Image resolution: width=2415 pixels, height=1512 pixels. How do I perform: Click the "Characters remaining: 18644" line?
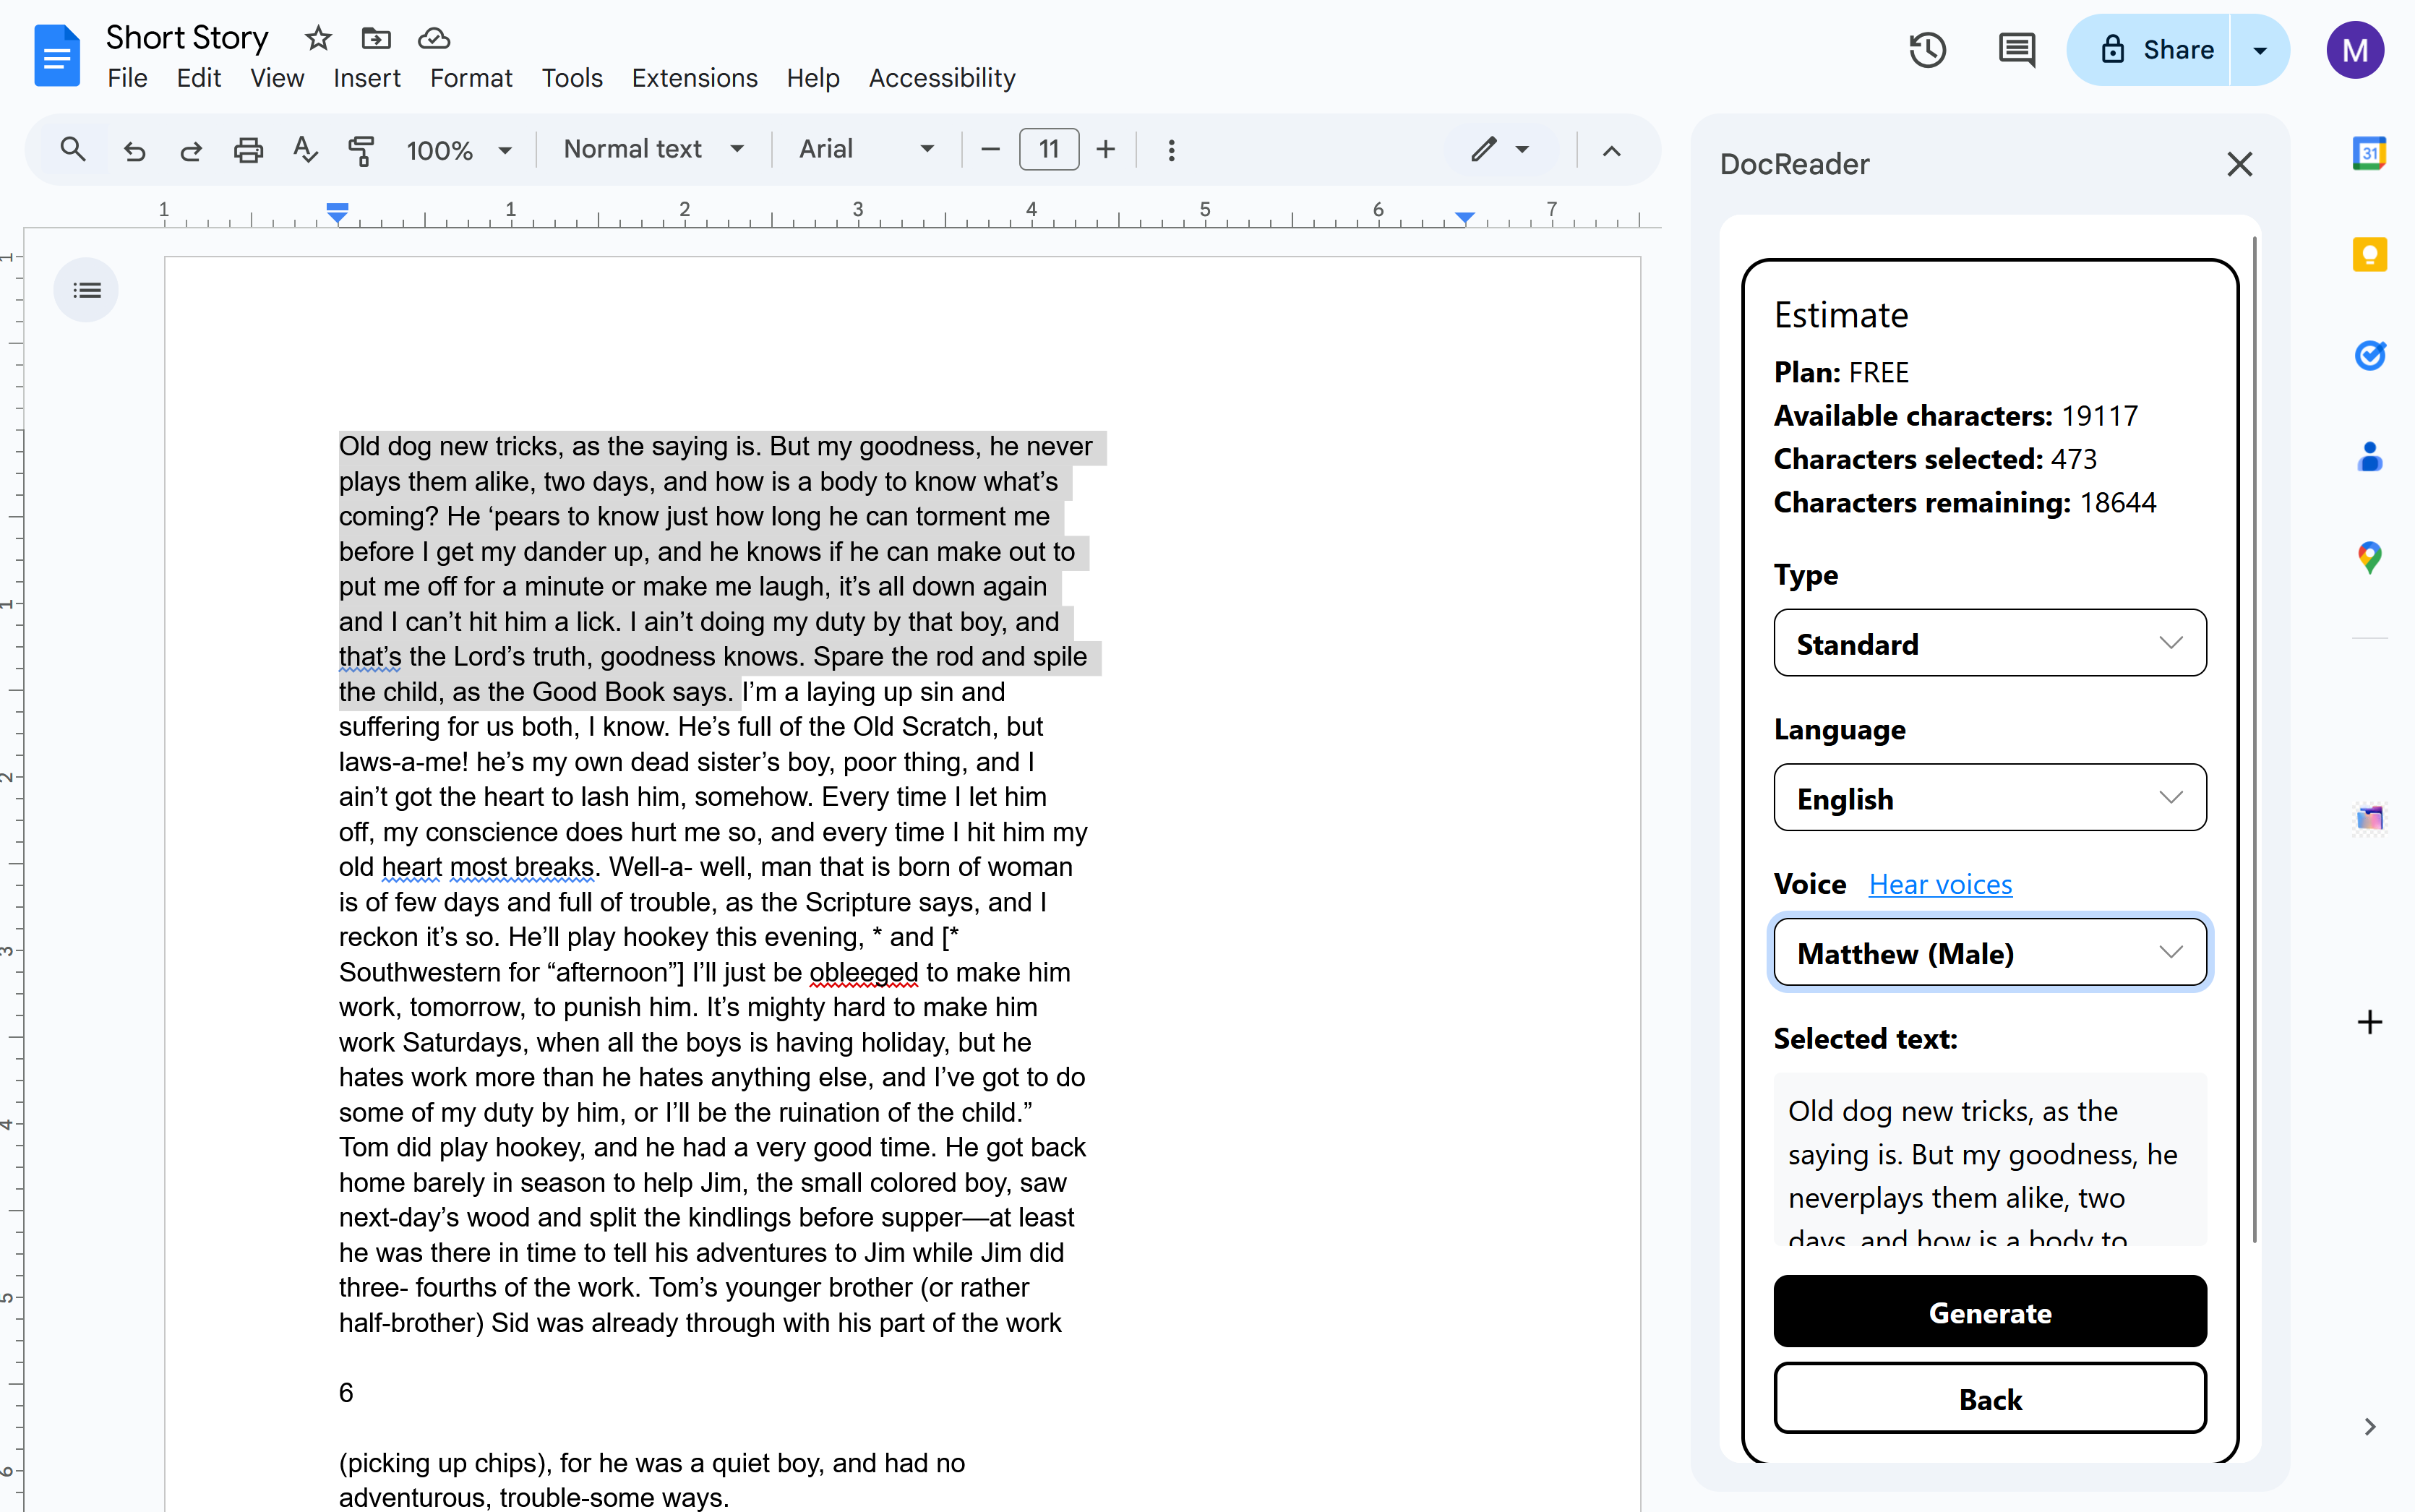pyautogui.click(x=1964, y=502)
